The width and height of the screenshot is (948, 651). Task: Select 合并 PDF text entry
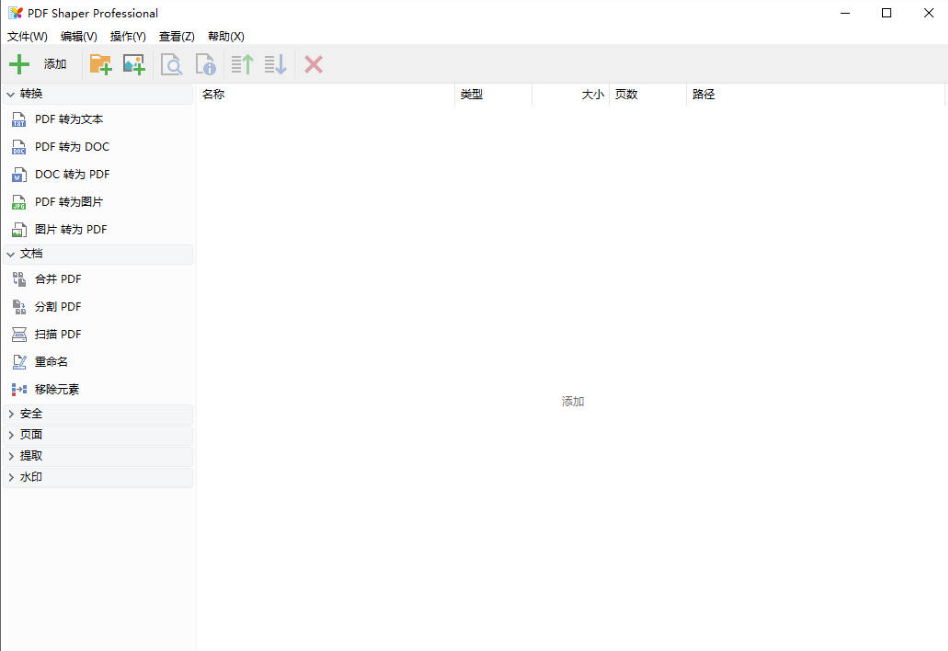pos(58,279)
